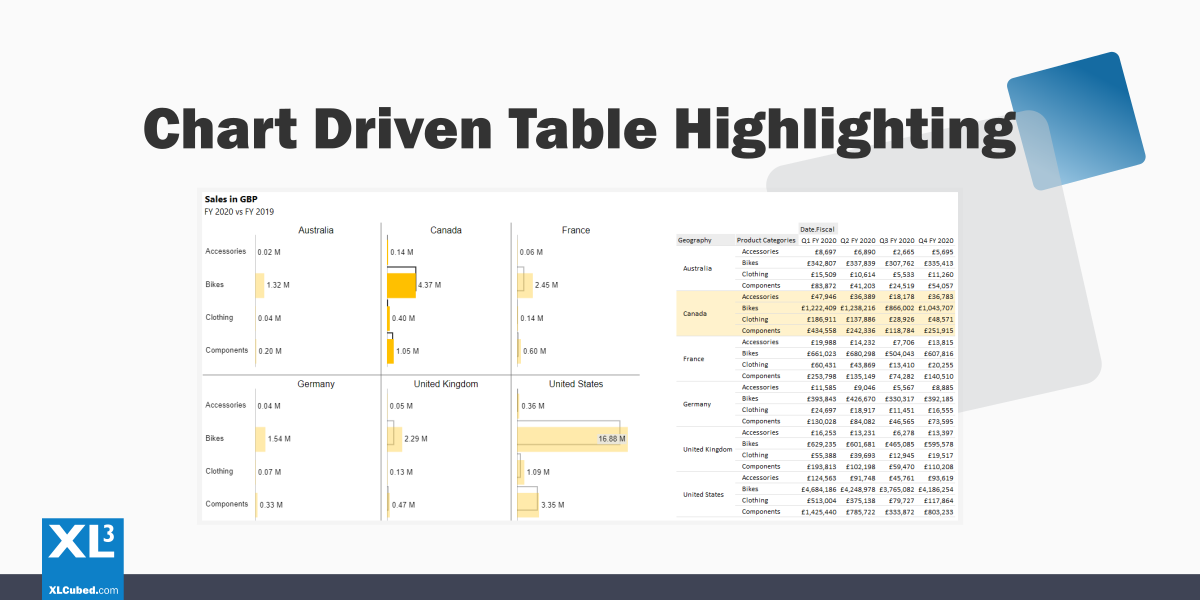Click the Chart Driven Table Highlighting heading

[580, 129]
